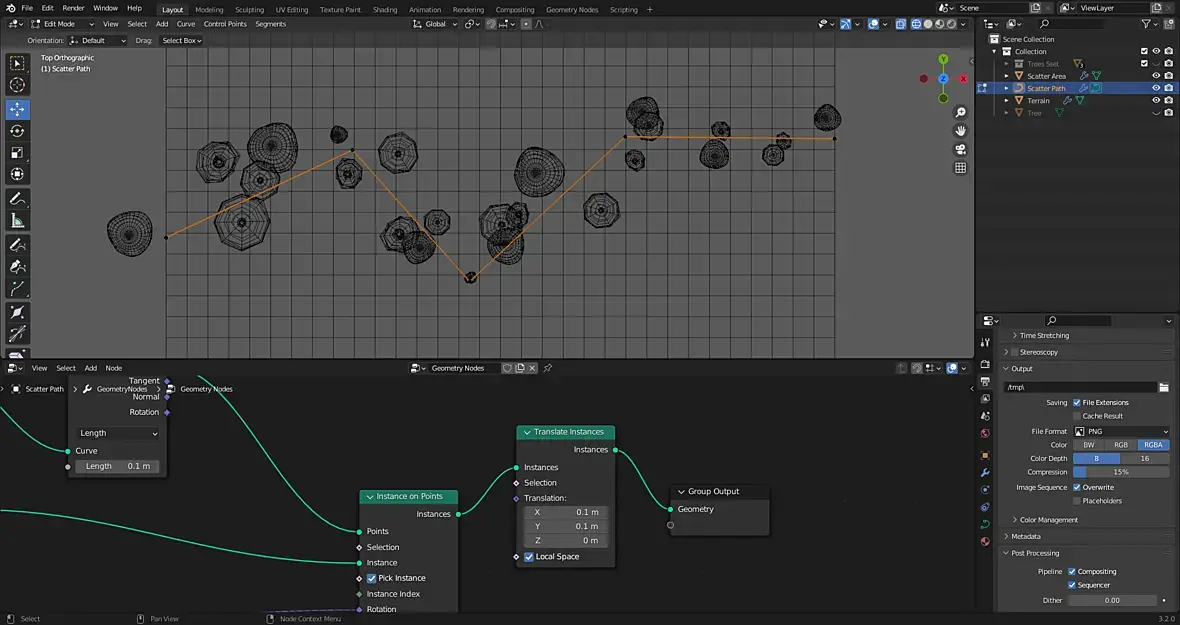Screen dimensions: 1180x625
Task: Set Color Depth to 16
Action: tap(1145, 458)
